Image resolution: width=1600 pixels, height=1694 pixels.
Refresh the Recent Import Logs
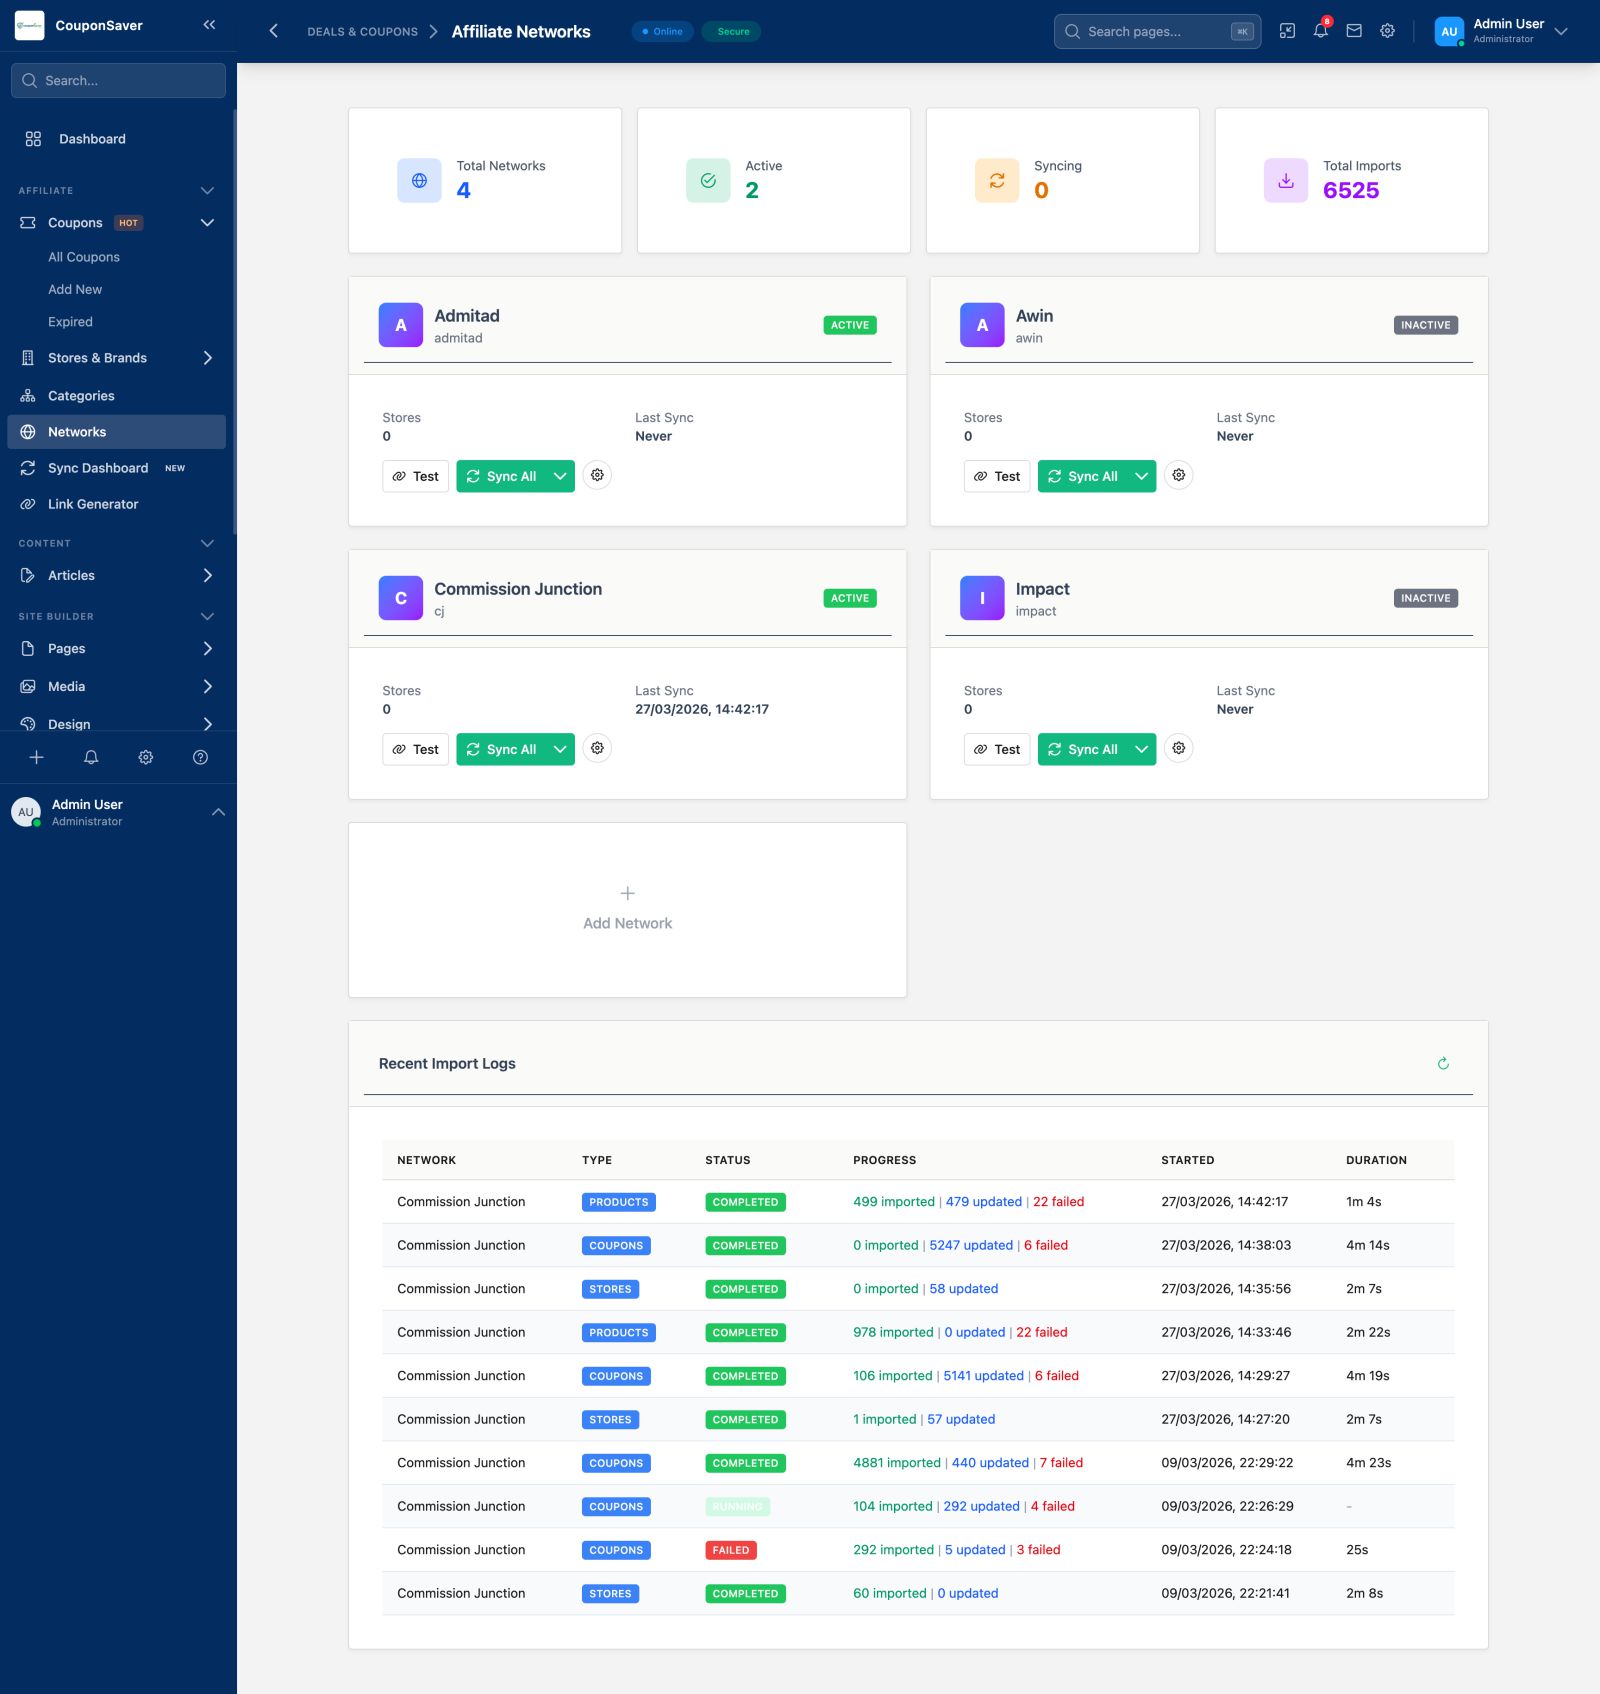[1443, 1063]
